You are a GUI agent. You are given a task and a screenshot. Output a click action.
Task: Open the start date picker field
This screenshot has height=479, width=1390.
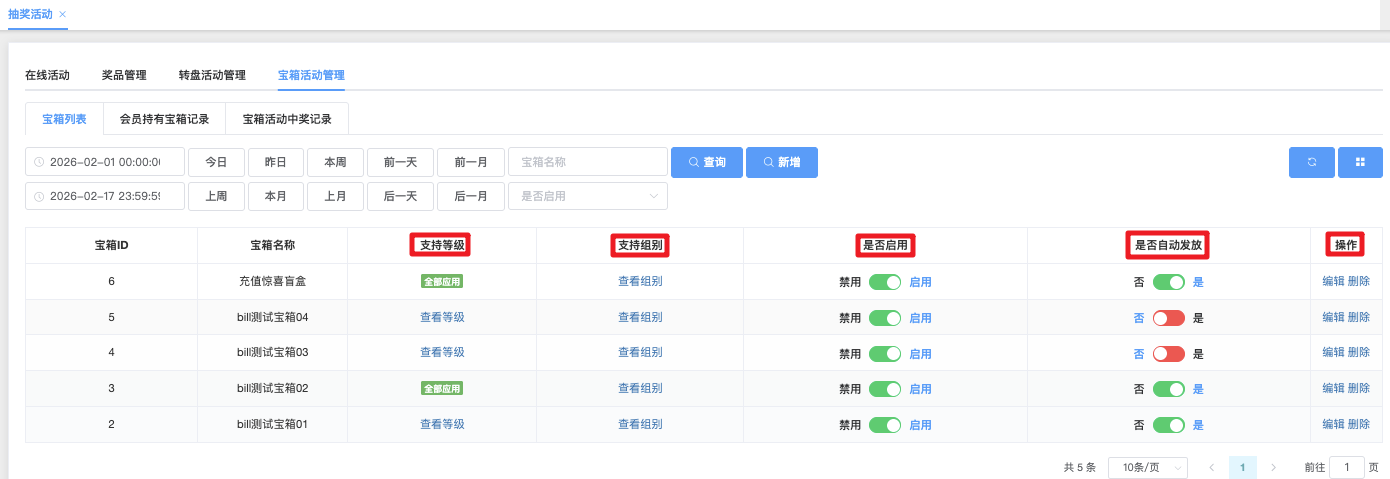tap(105, 162)
